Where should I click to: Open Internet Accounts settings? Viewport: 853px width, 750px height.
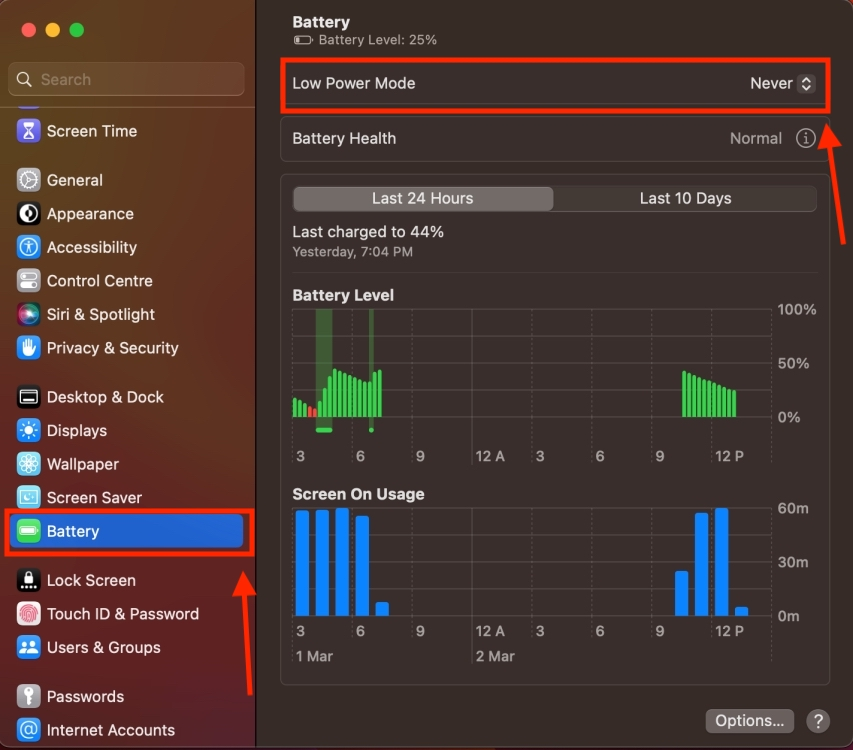30,730
